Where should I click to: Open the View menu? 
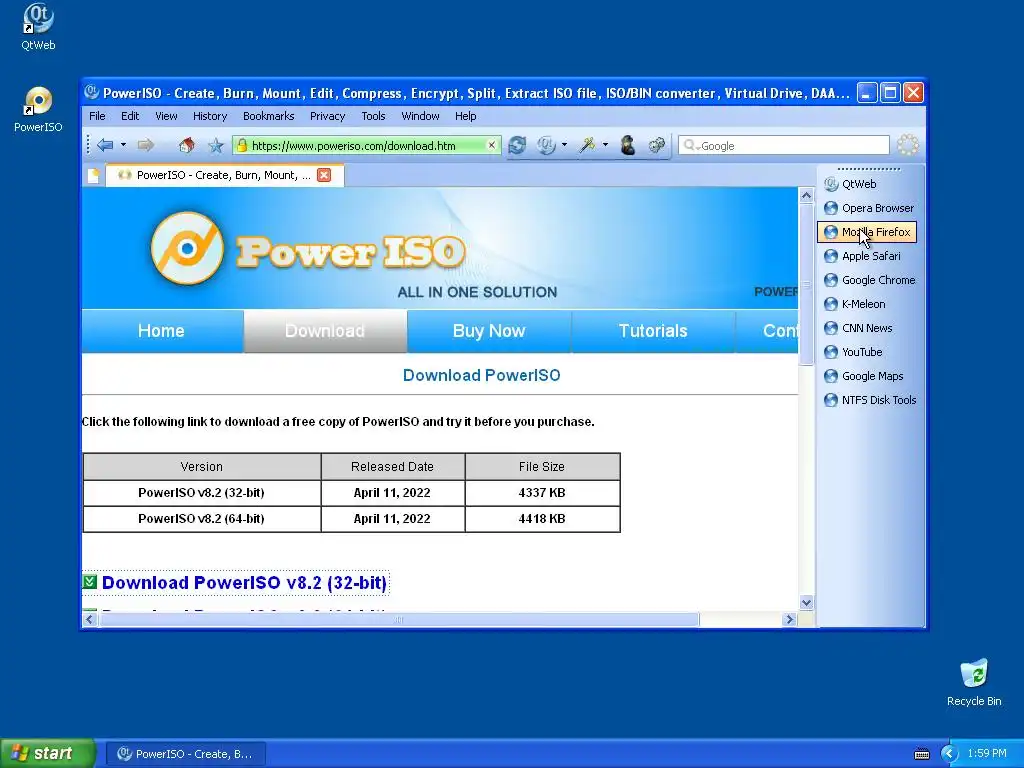coord(166,116)
